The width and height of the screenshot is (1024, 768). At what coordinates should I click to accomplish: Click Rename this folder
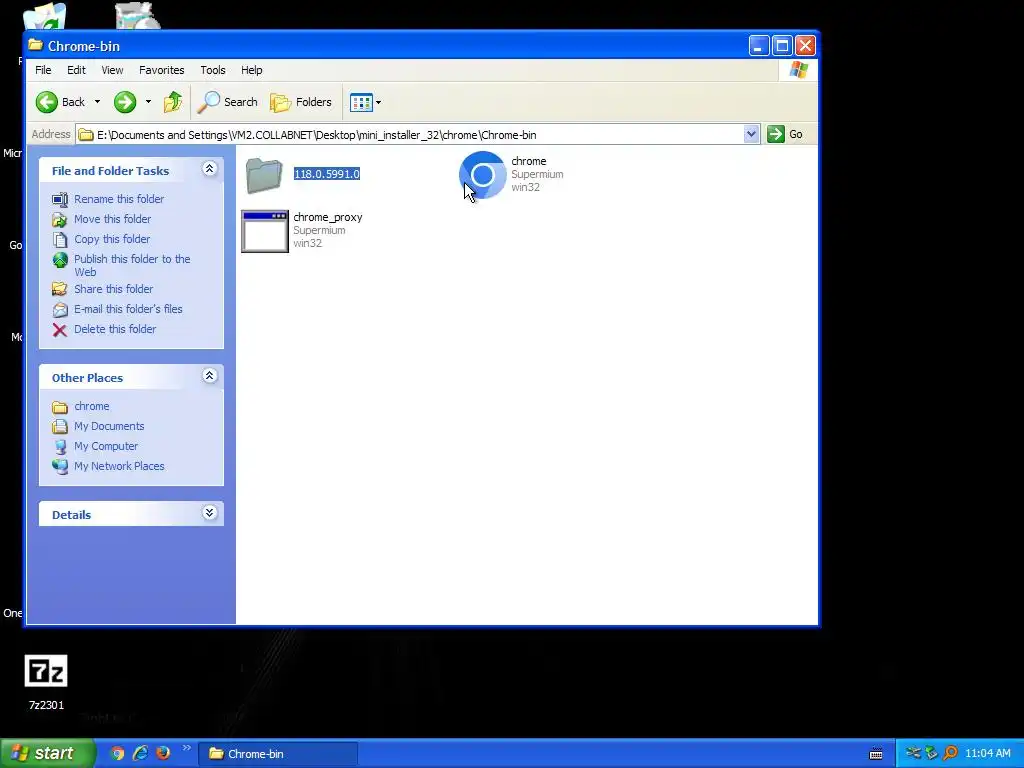click(x=119, y=199)
